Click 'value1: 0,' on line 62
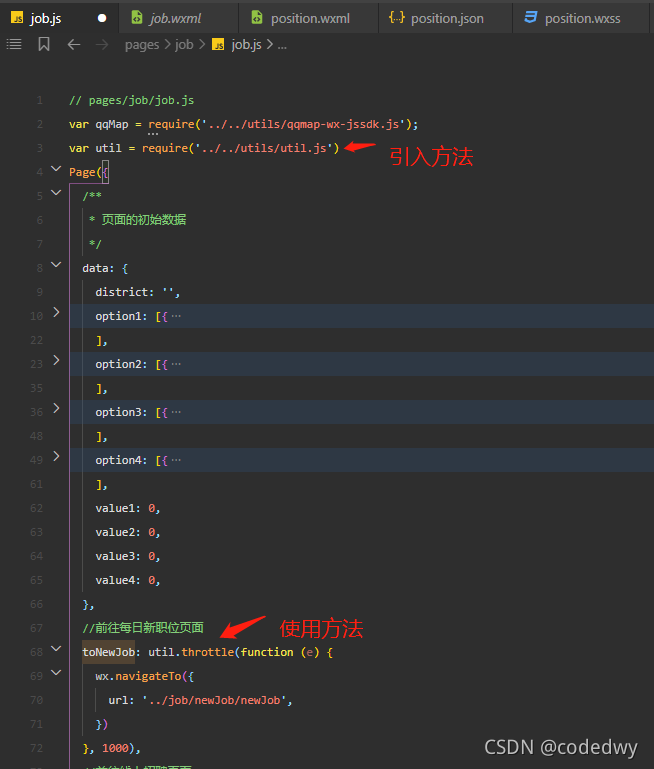 pos(127,509)
